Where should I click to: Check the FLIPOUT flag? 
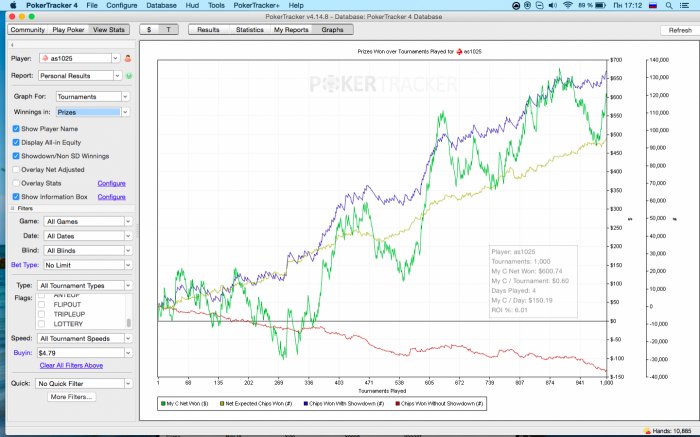coord(42,304)
